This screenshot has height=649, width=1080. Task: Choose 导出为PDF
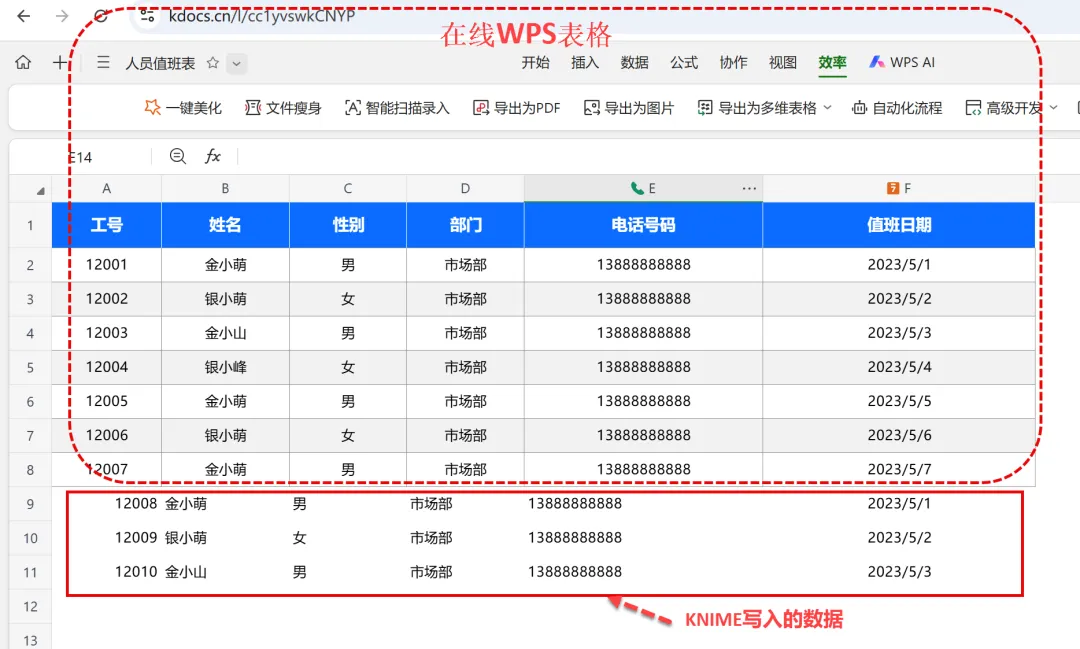click(517, 107)
